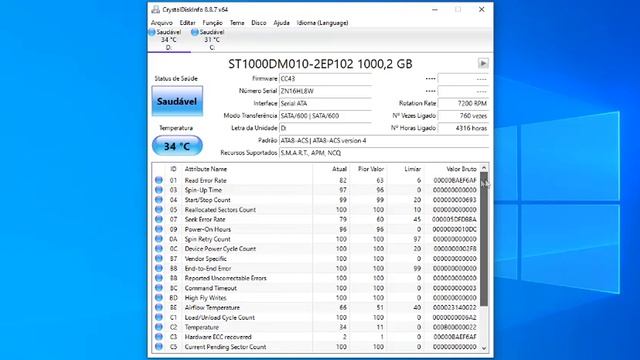Click status circle for Reallocated Sectors Count
This screenshot has height=360, width=640.
tap(159, 209)
